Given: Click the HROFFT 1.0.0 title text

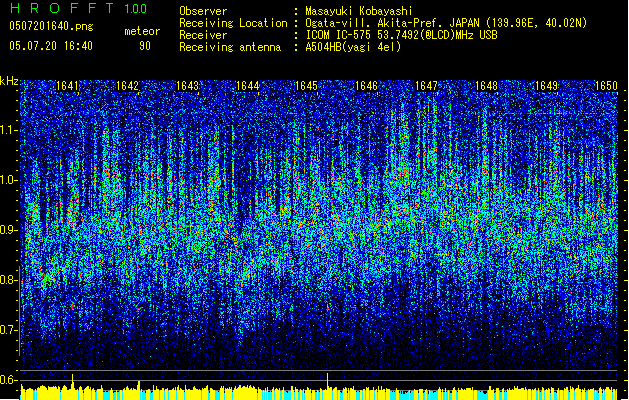Looking at the screenshot, I should (x=78, y=8).
